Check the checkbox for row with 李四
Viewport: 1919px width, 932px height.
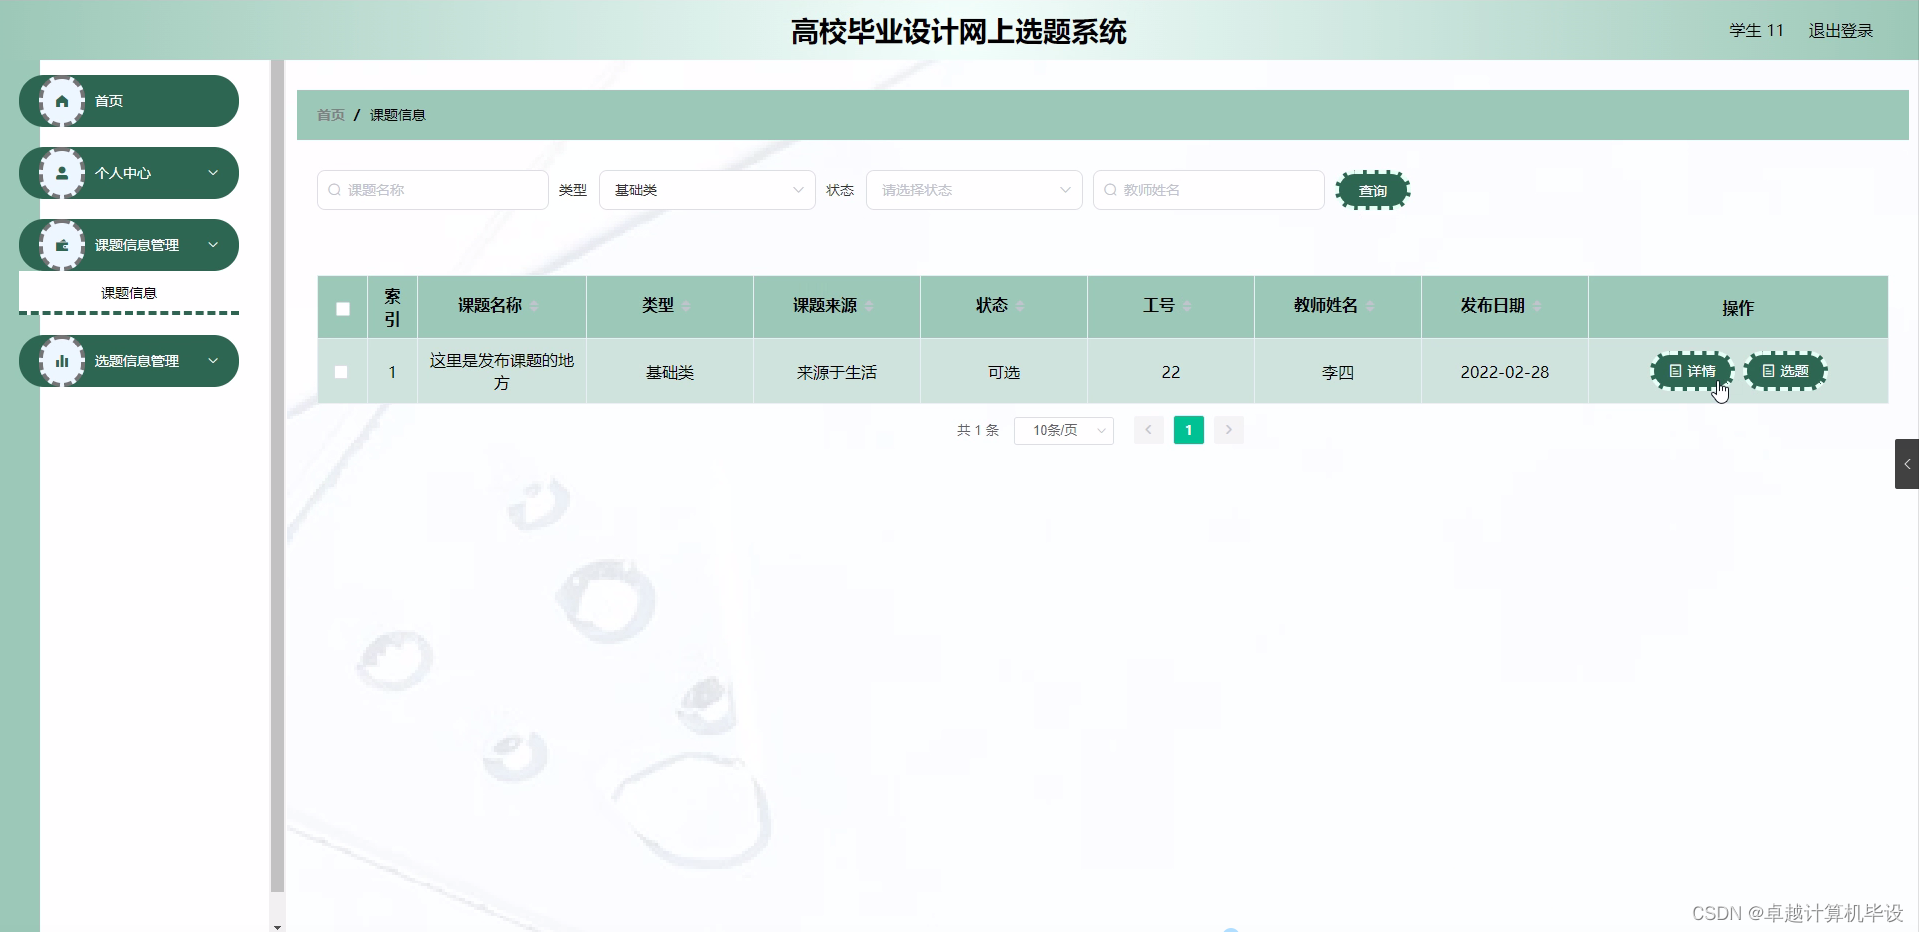point(342,371)
